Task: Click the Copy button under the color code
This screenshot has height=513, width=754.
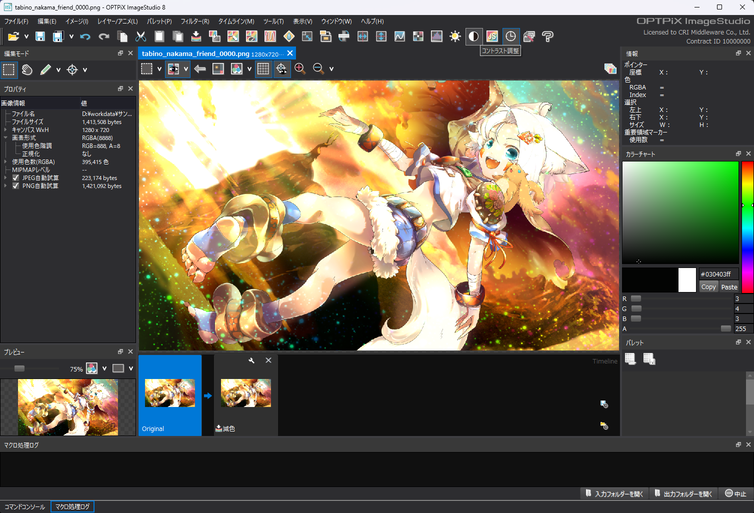Action: (708, 287)
